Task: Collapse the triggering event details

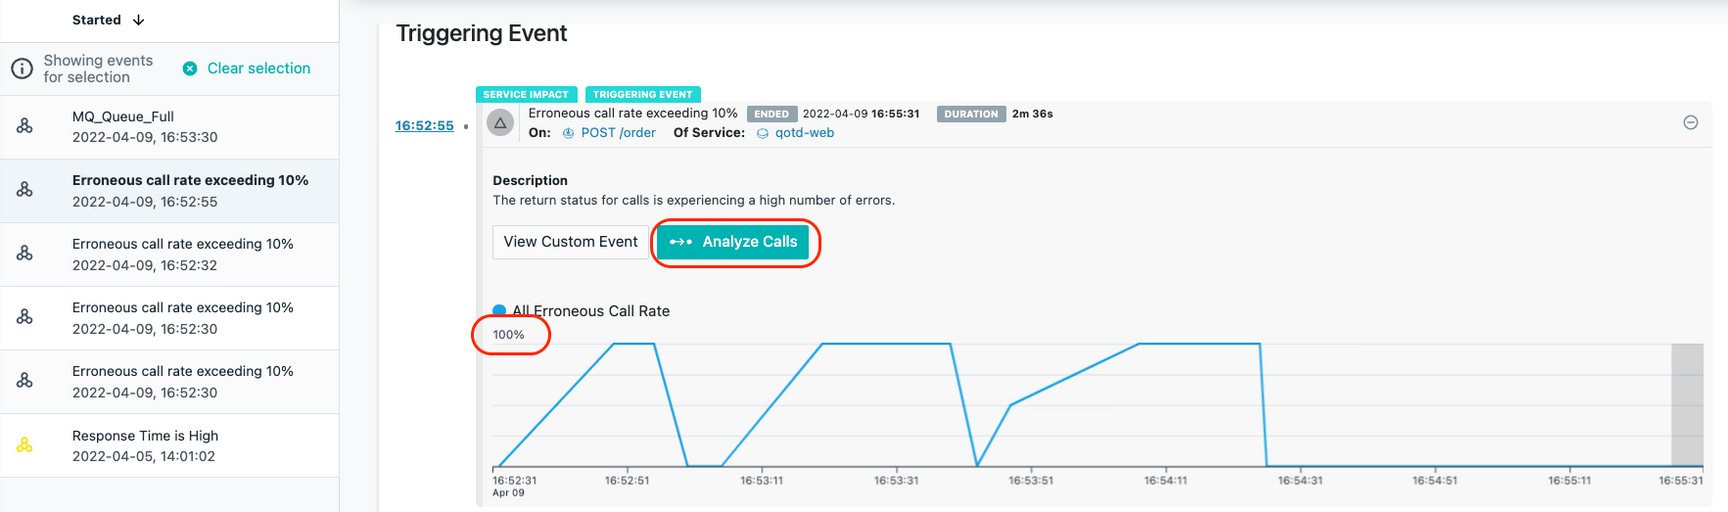Action: point(1690,122)
